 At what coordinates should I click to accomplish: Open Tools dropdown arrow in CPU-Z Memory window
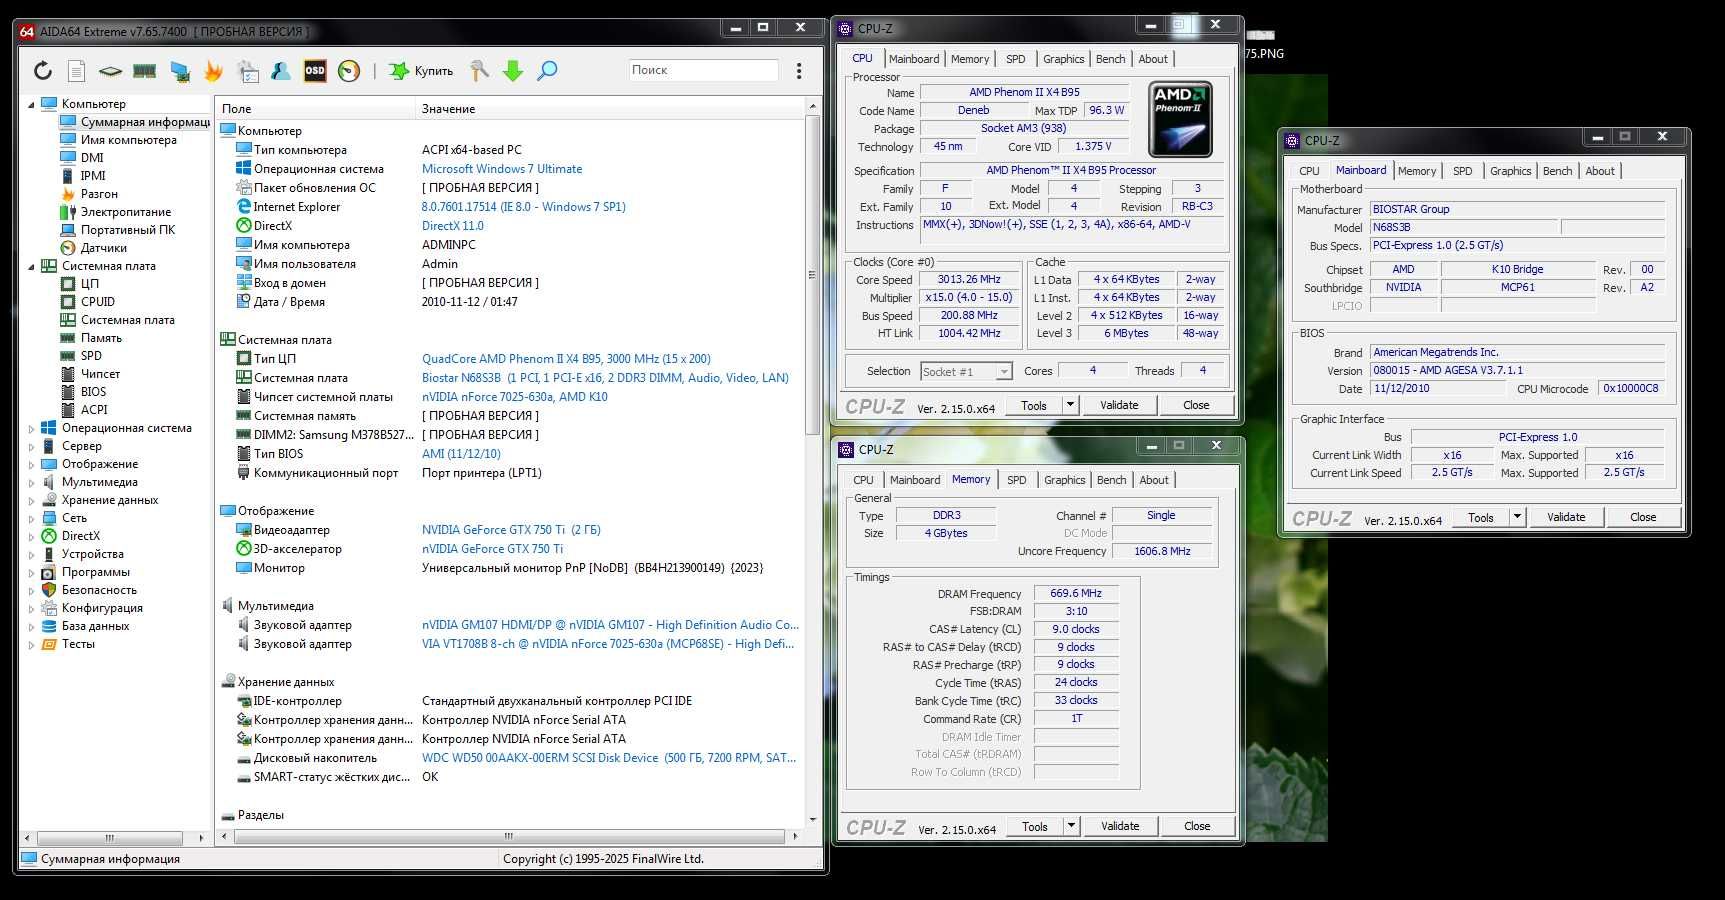pyautogui.click(x=1071, y=826)
